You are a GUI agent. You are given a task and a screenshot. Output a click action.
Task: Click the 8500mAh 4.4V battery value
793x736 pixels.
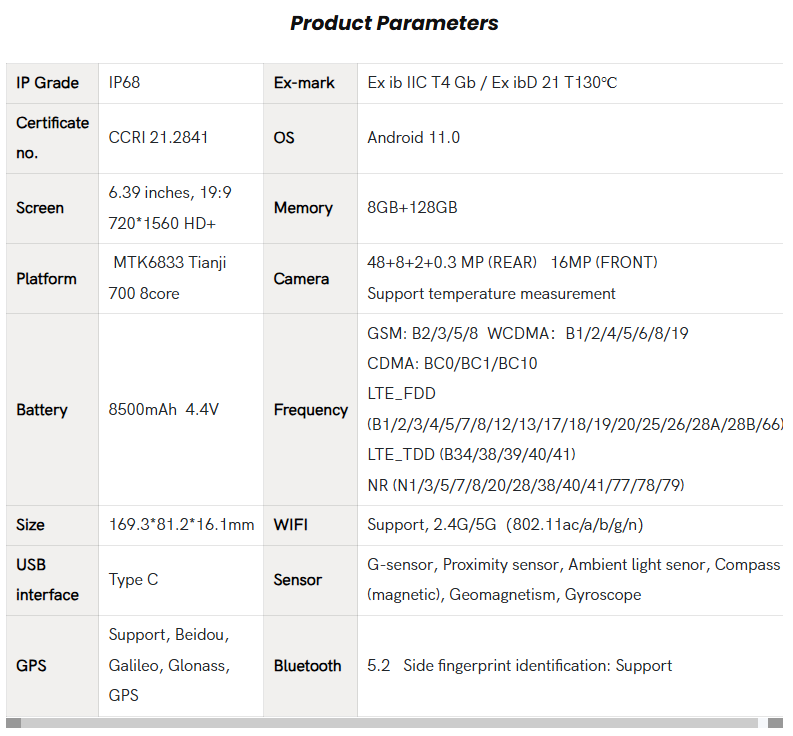163,410
